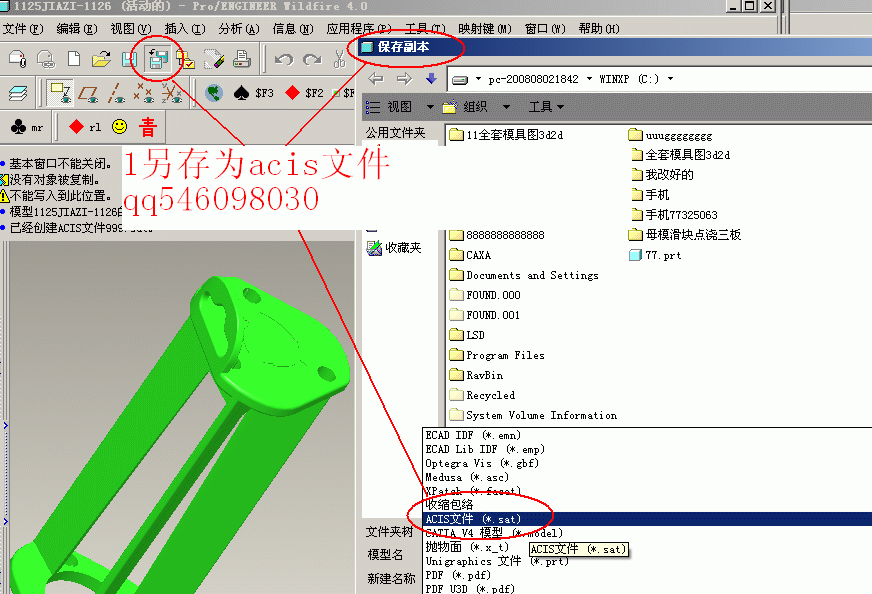872x594 pixels.
Task: Open the 分析(A) menu
Action: coord(239,29)
